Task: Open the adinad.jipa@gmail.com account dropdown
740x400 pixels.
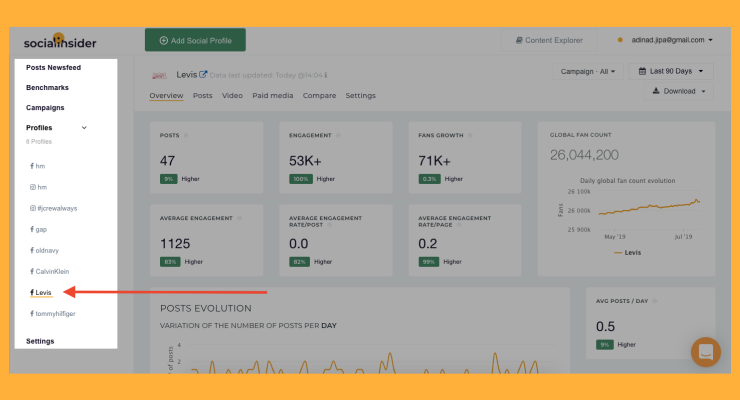Action: click(x=672, y=40)
